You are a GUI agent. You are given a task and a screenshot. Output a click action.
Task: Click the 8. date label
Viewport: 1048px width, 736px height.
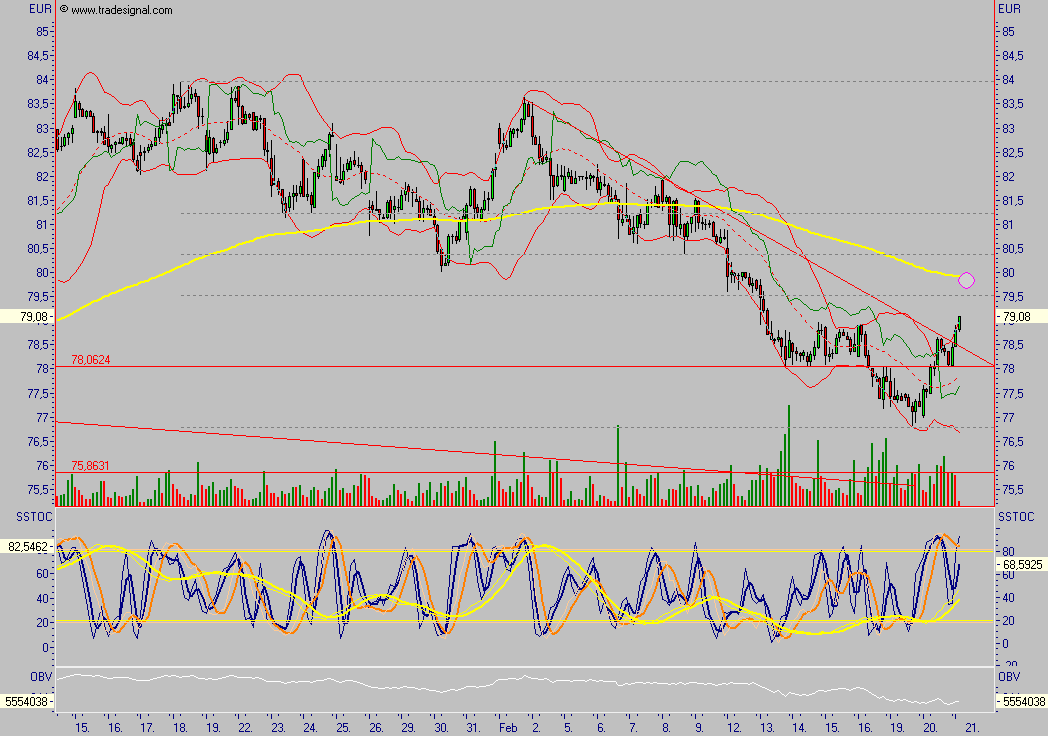click(x=666, y=727)
